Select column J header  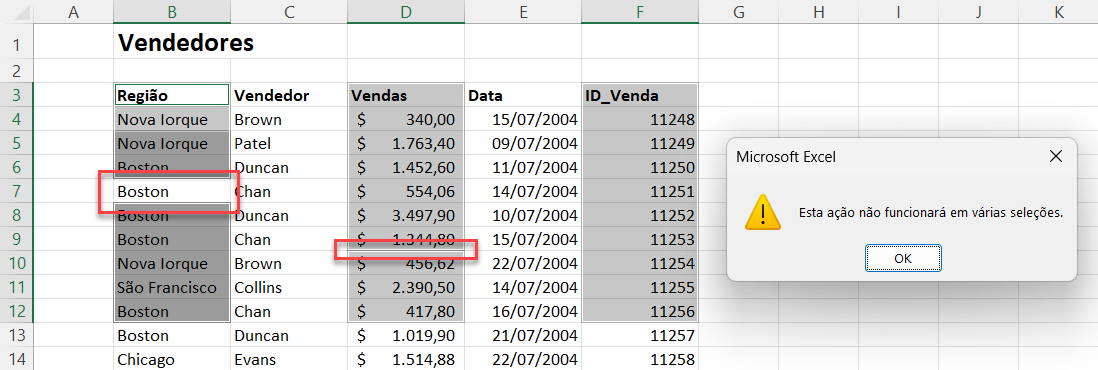pos(978,12)
